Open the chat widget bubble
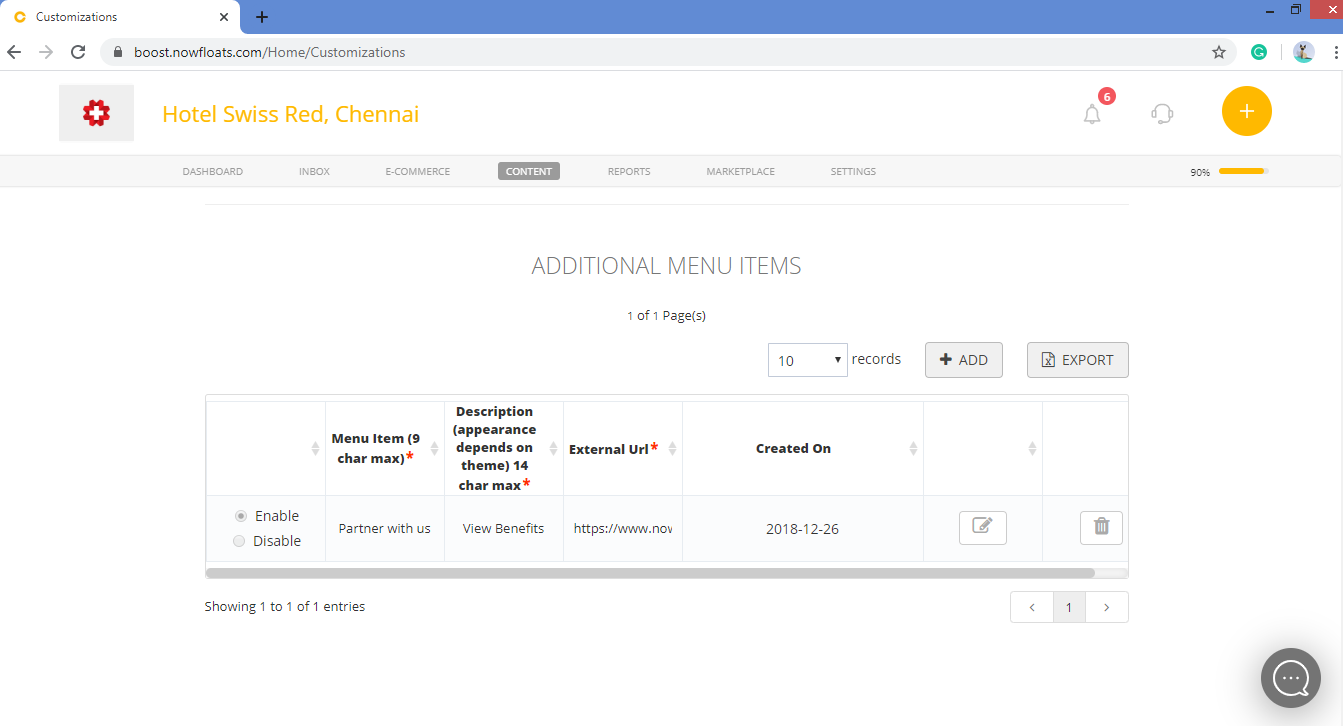Image resolution: width=1343 pixels, height=726 pixels. click(x=1290, y=678)
